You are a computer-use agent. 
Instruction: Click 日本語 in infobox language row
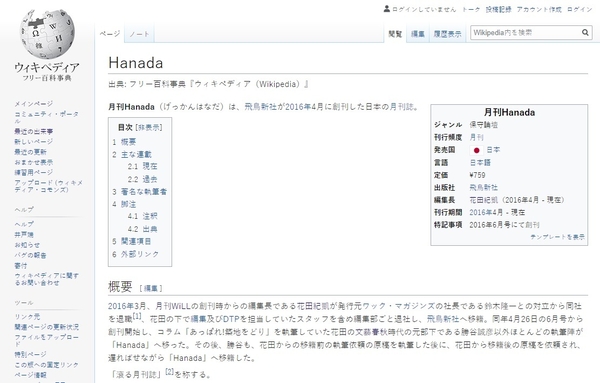coord(480,163)
